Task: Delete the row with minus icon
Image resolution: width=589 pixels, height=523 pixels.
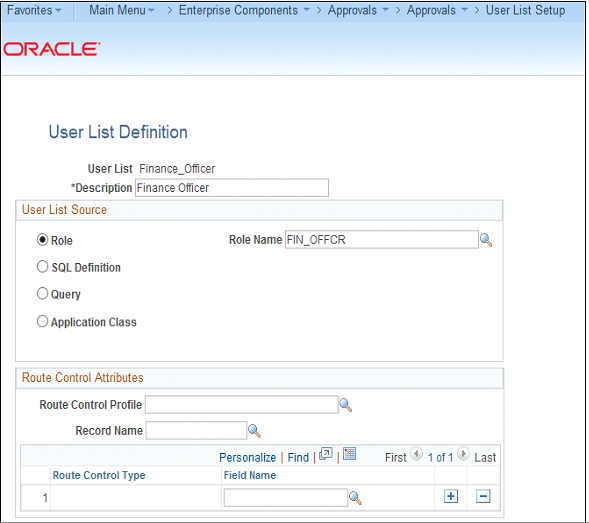Action: tap(483, 496)
